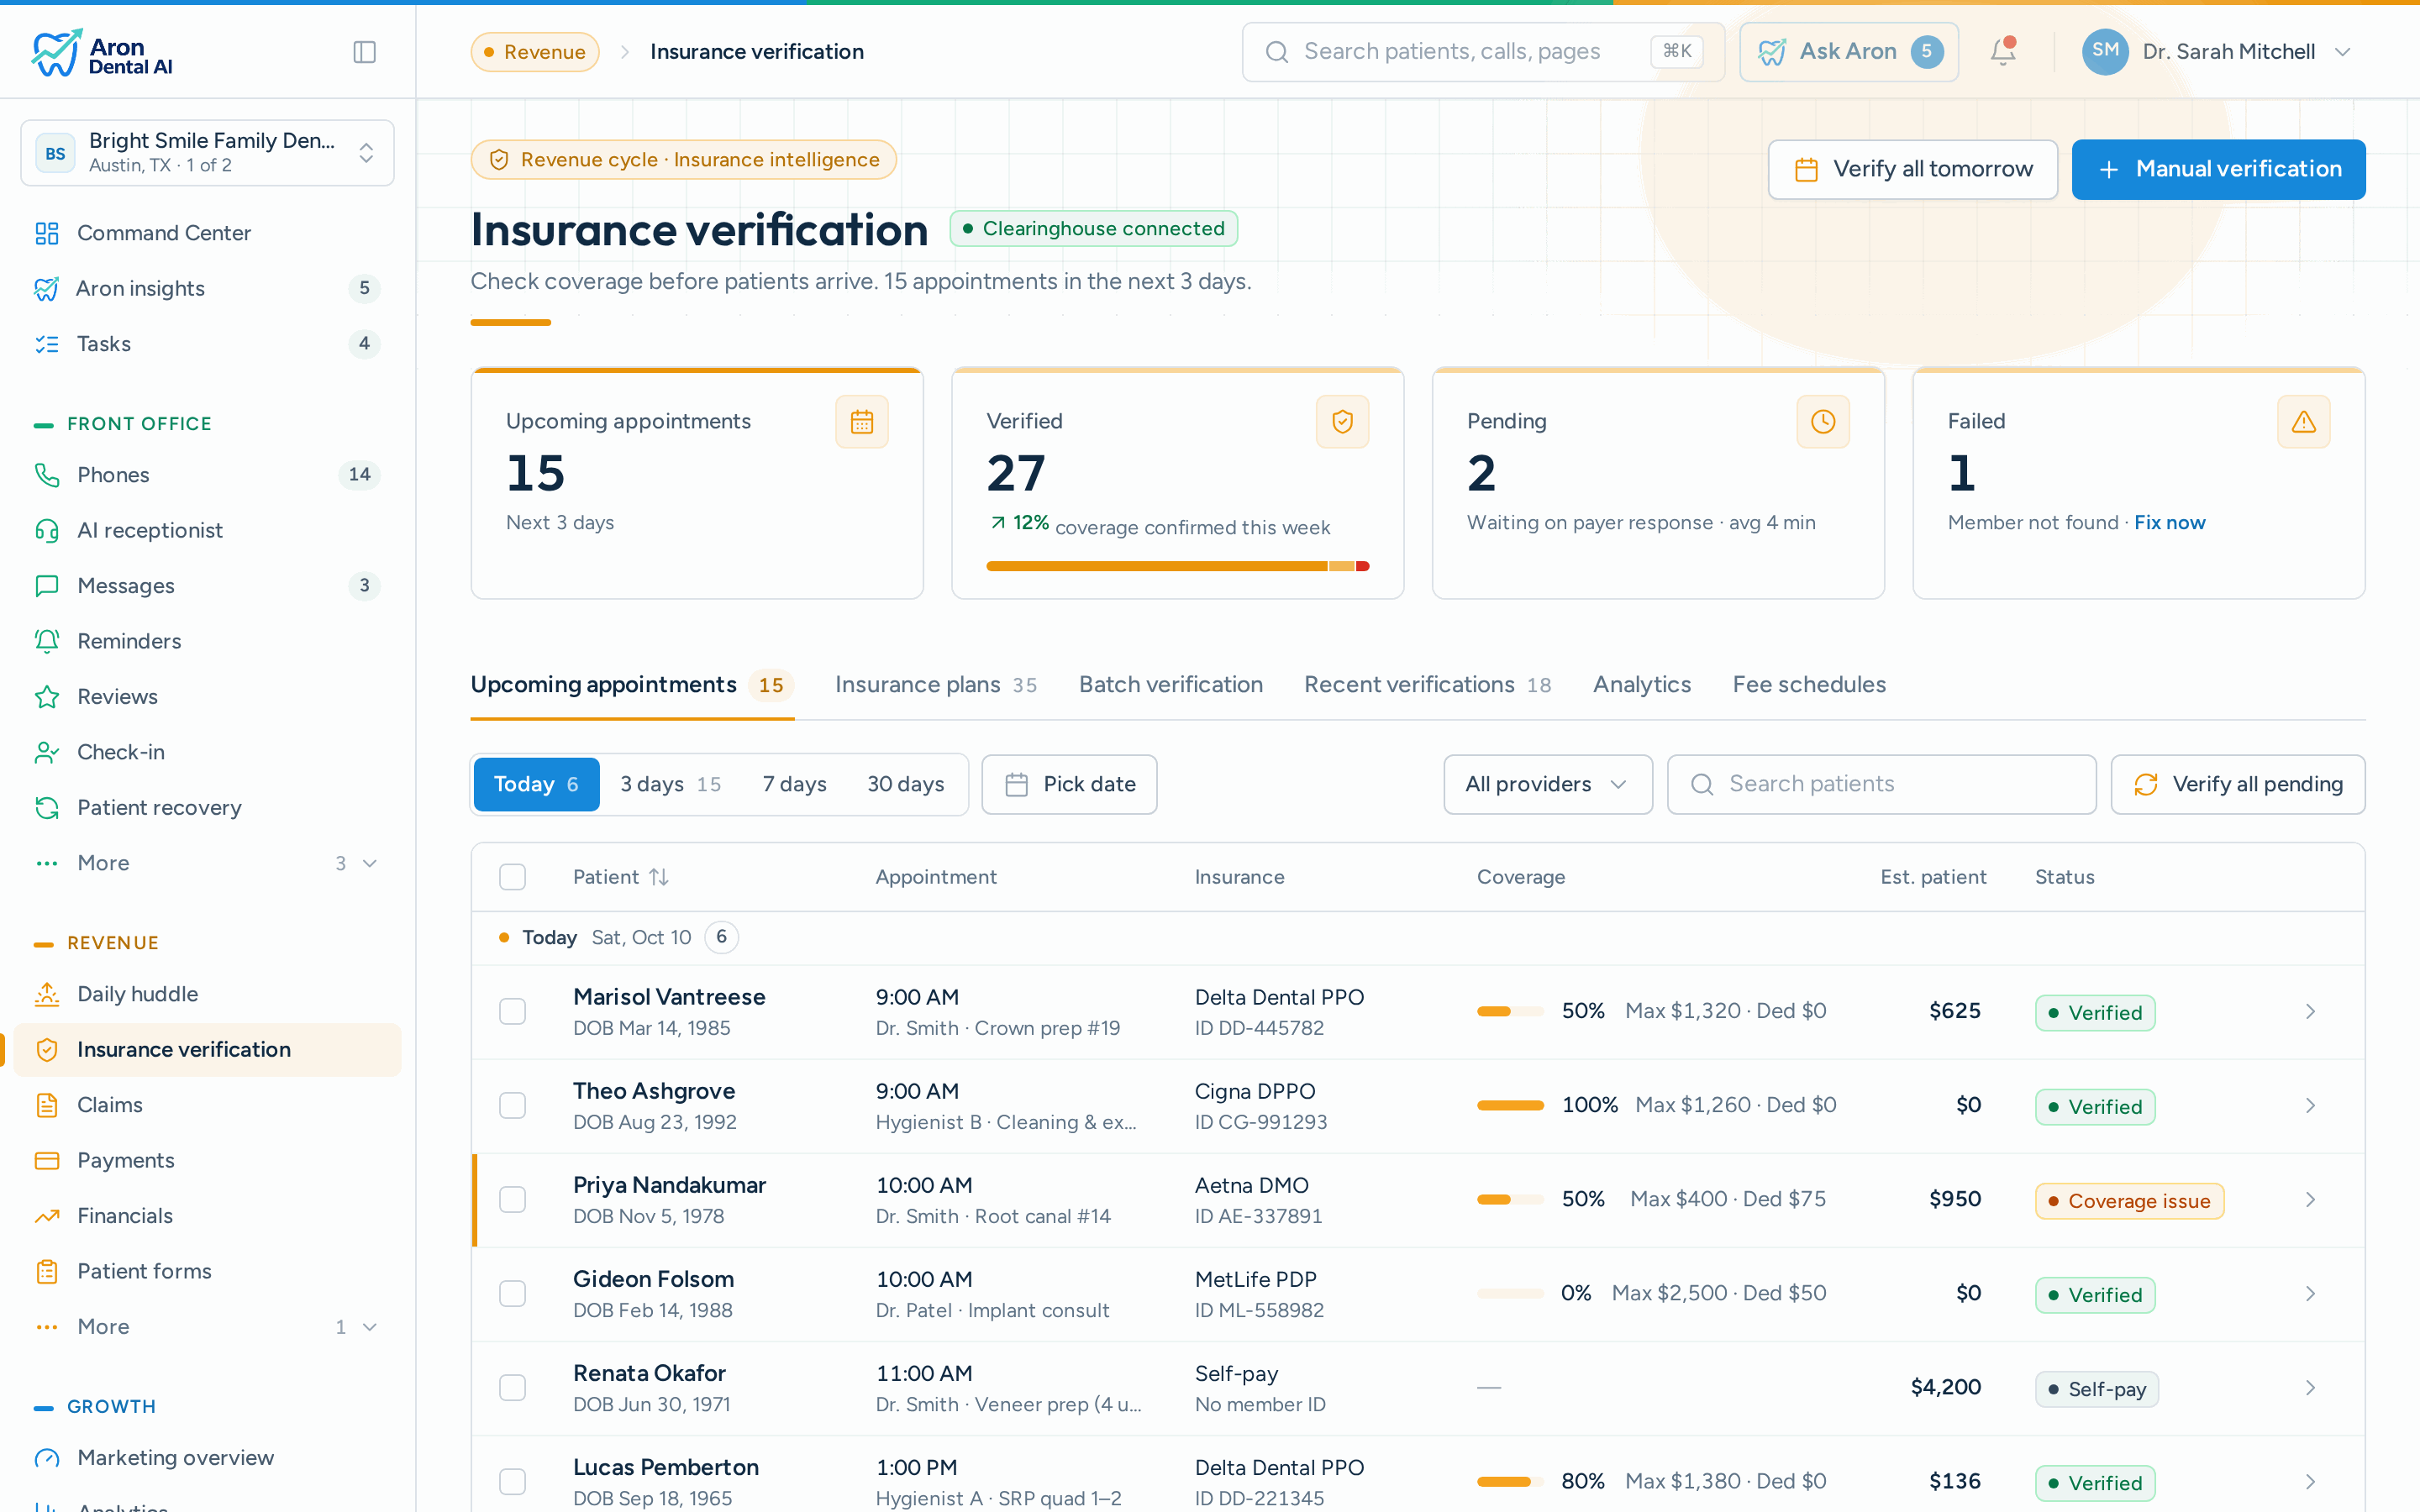2420x1512 pixels.
Task: Click Verify all pending button
Action: click(x=2237, y=785)
